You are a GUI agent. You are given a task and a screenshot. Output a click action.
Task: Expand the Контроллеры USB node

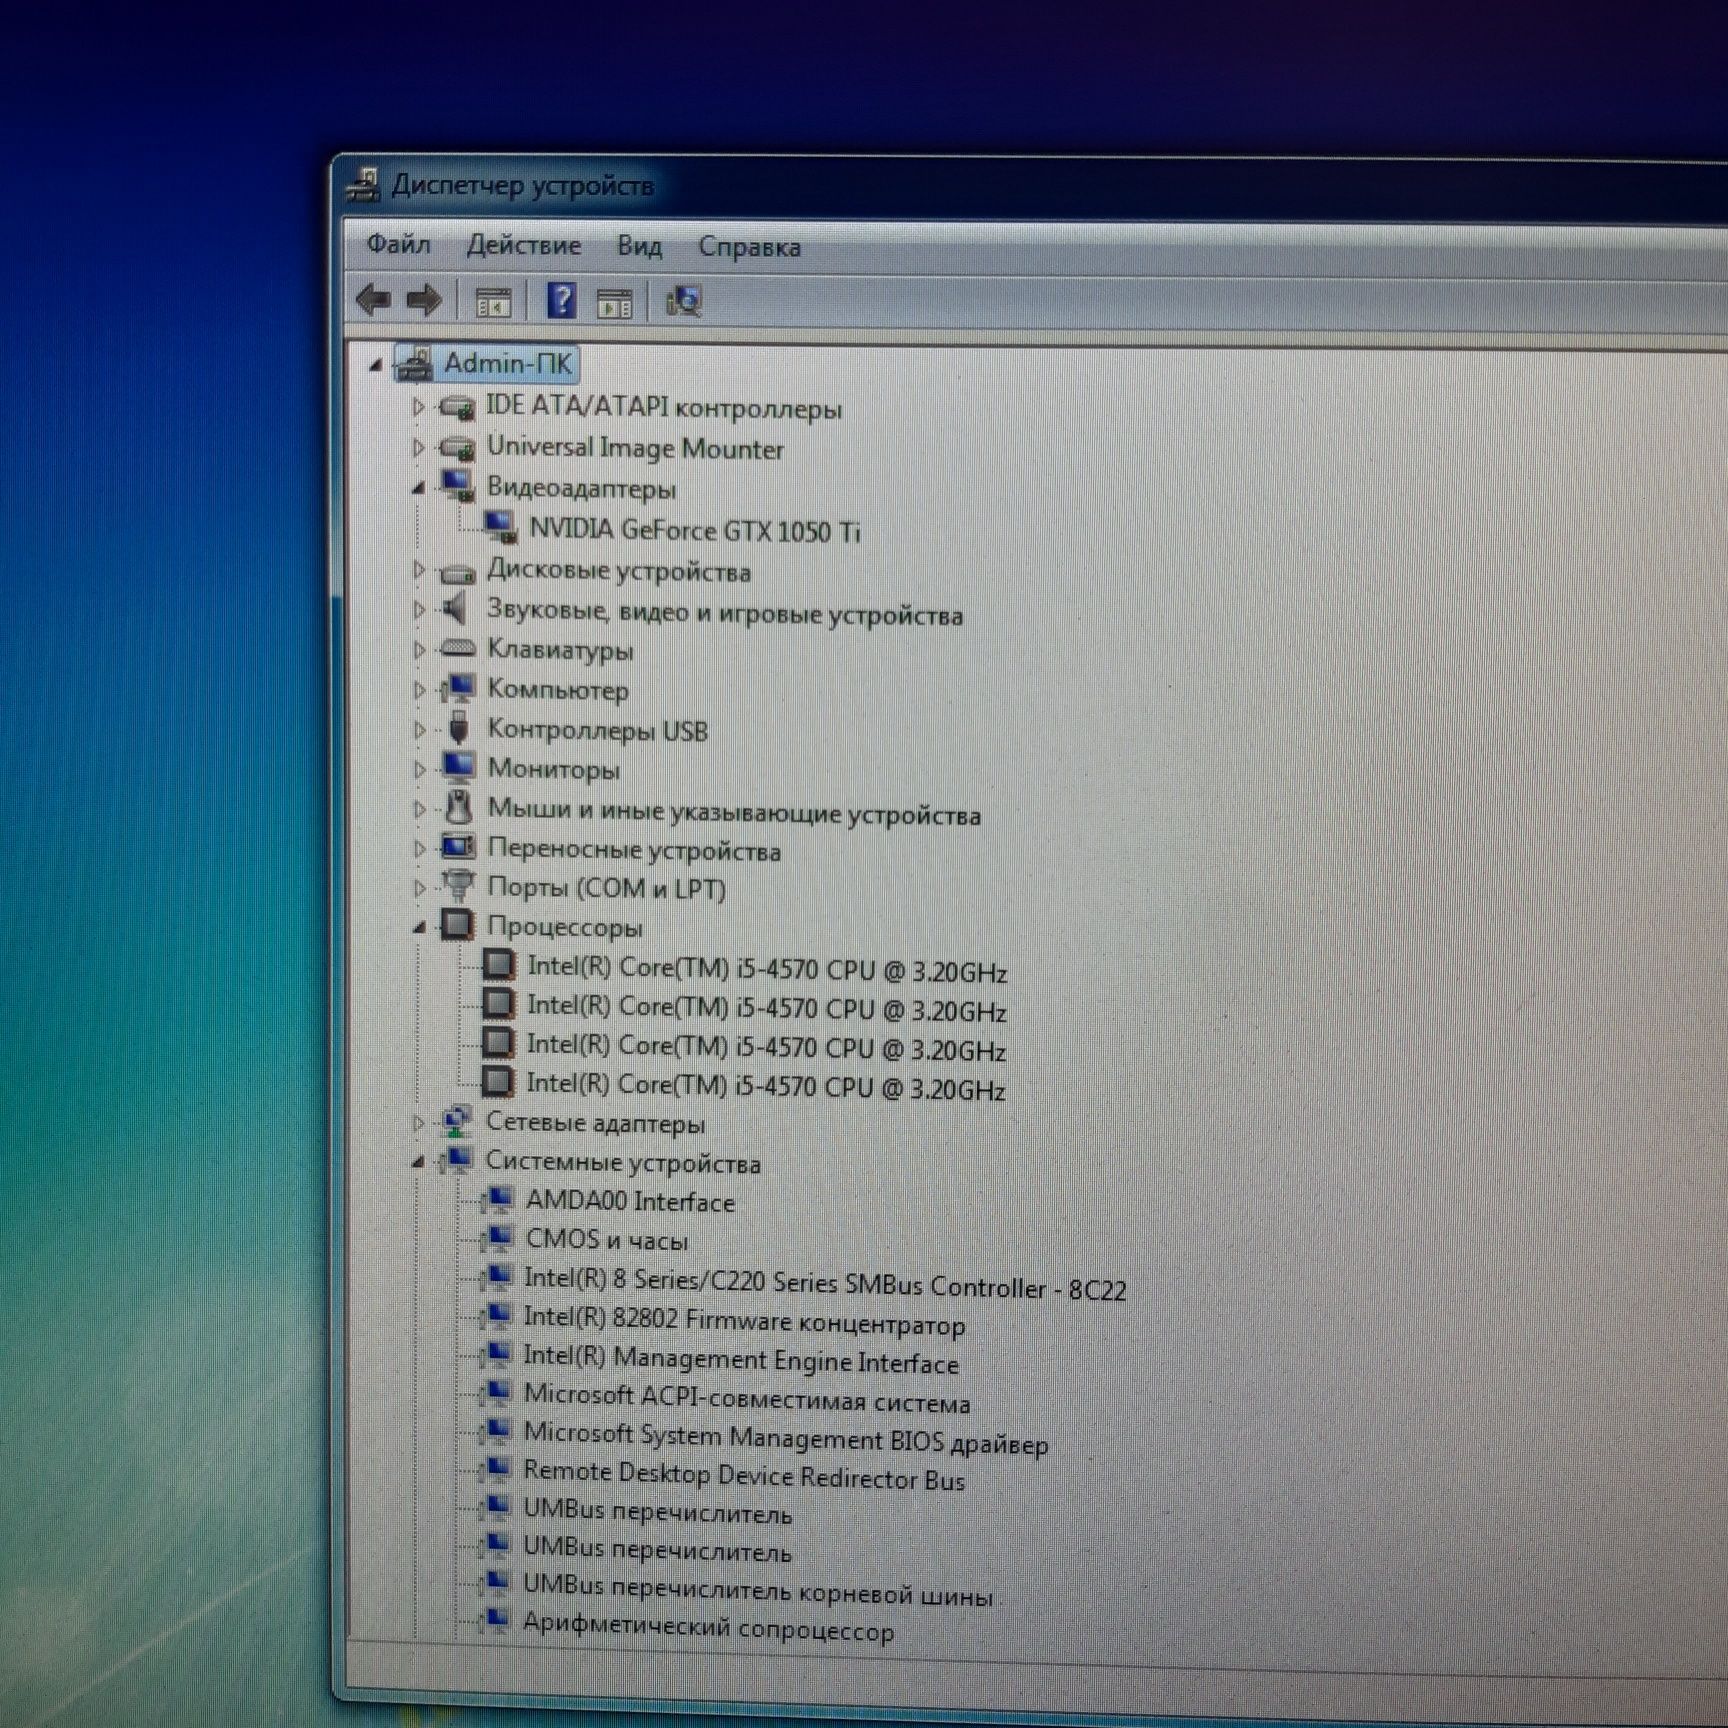pyautogui.click(x=419, y=730)
